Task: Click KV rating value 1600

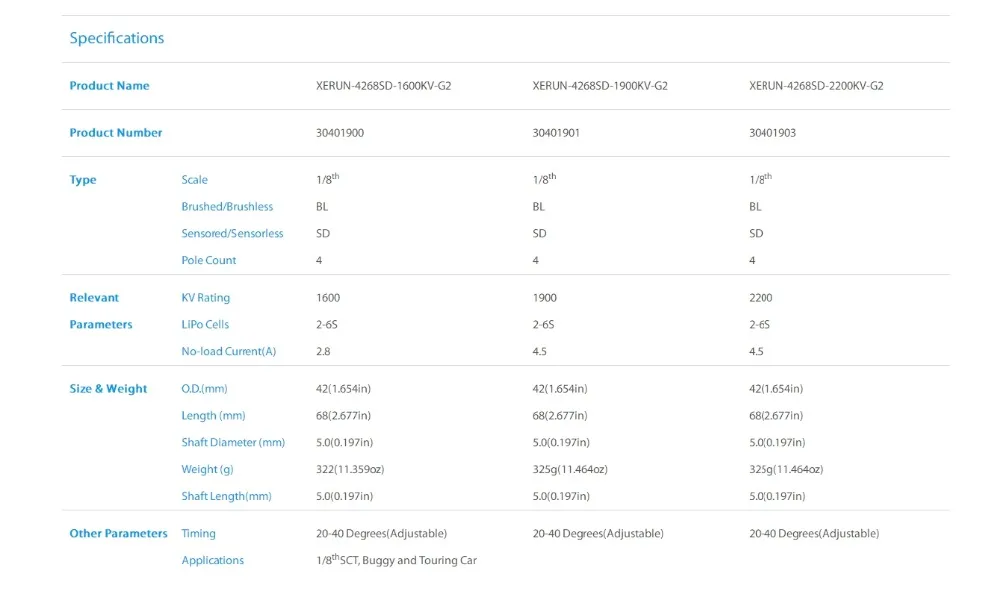Action: coord(328,298)
